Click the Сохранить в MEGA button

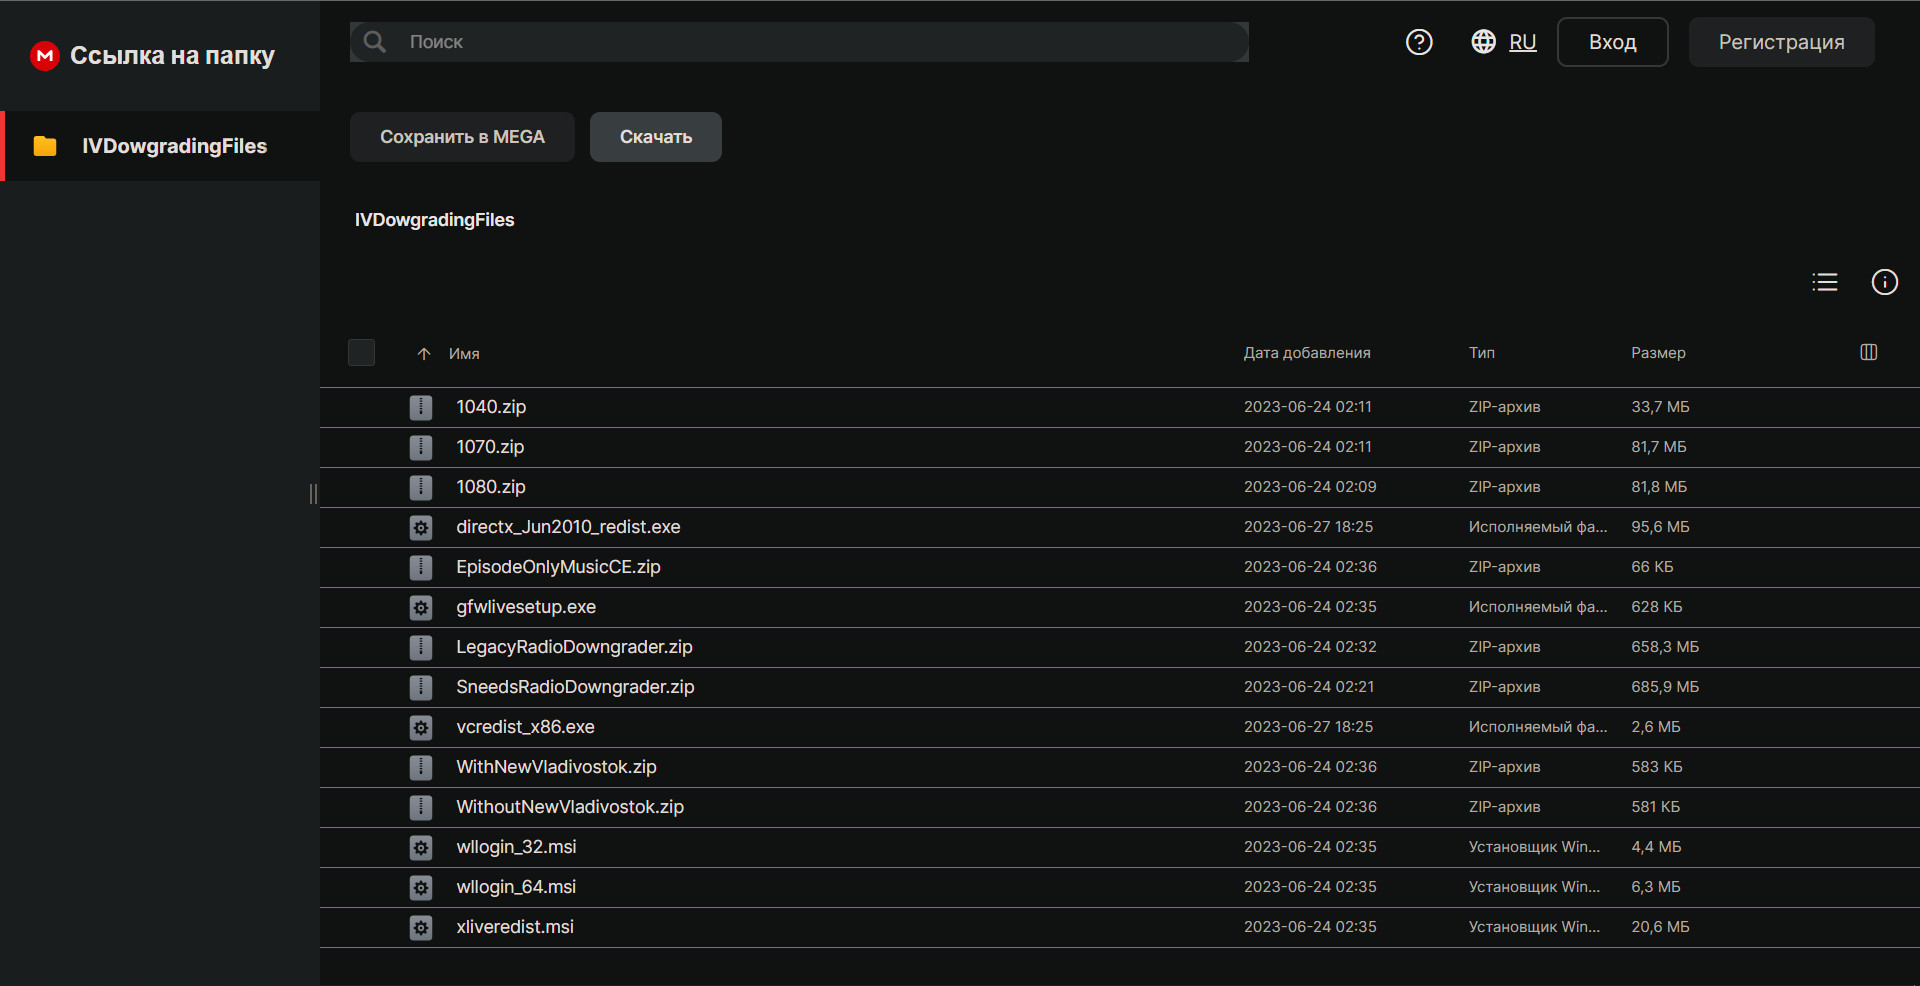[462, 137]
